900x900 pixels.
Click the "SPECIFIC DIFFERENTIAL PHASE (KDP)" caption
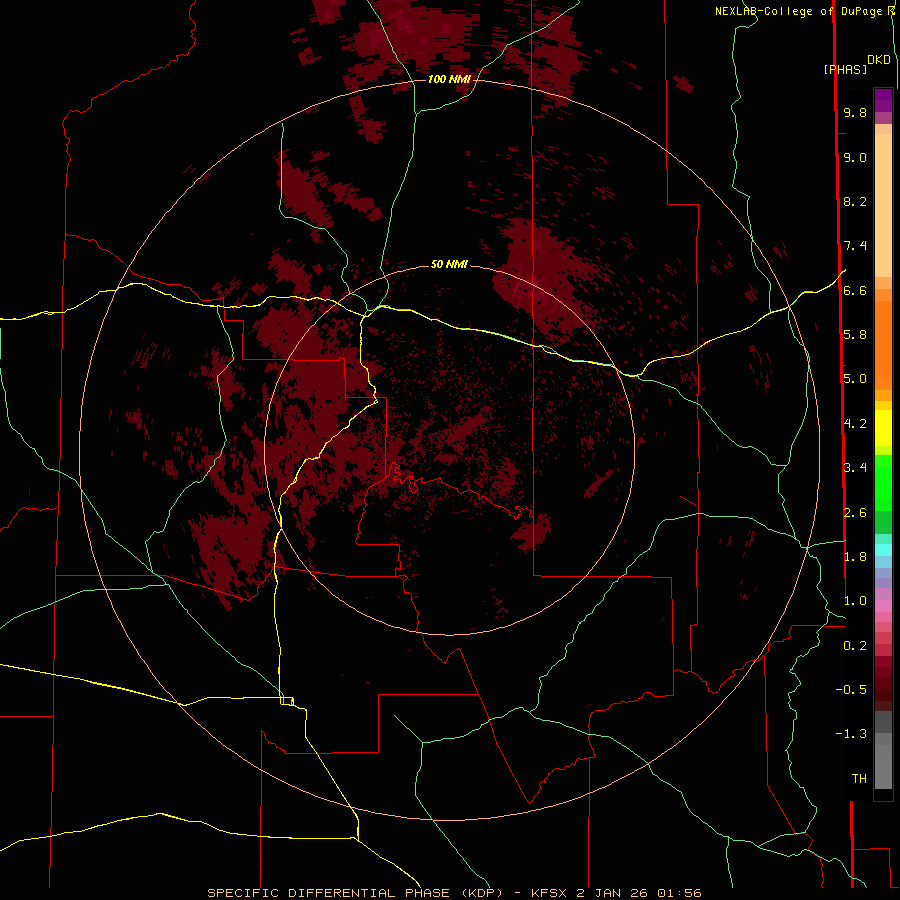tap(355, 893)
